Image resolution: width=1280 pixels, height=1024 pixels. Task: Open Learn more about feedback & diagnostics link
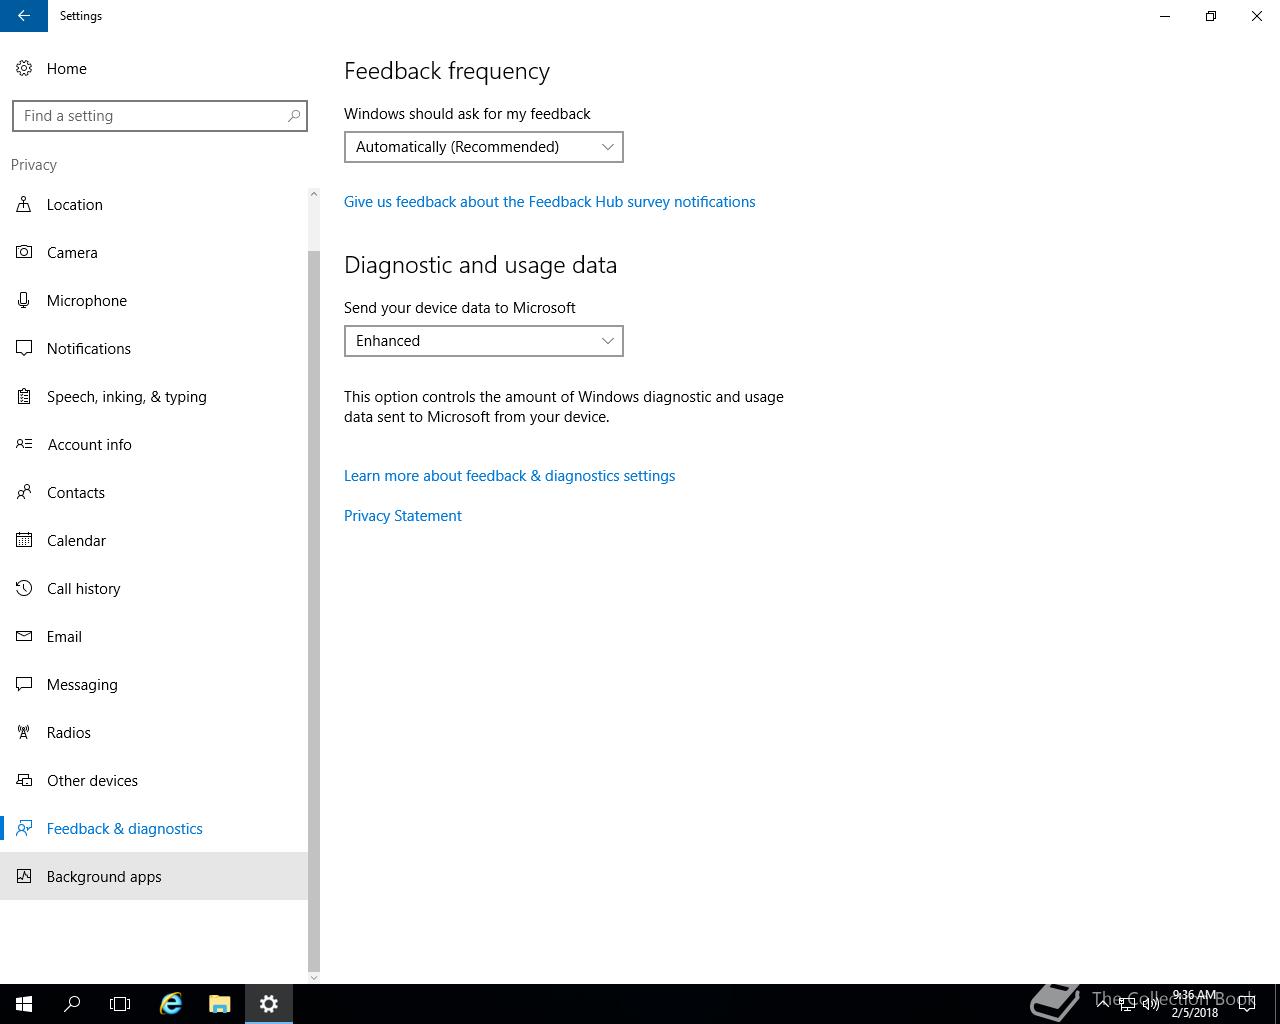pos(510,476)
